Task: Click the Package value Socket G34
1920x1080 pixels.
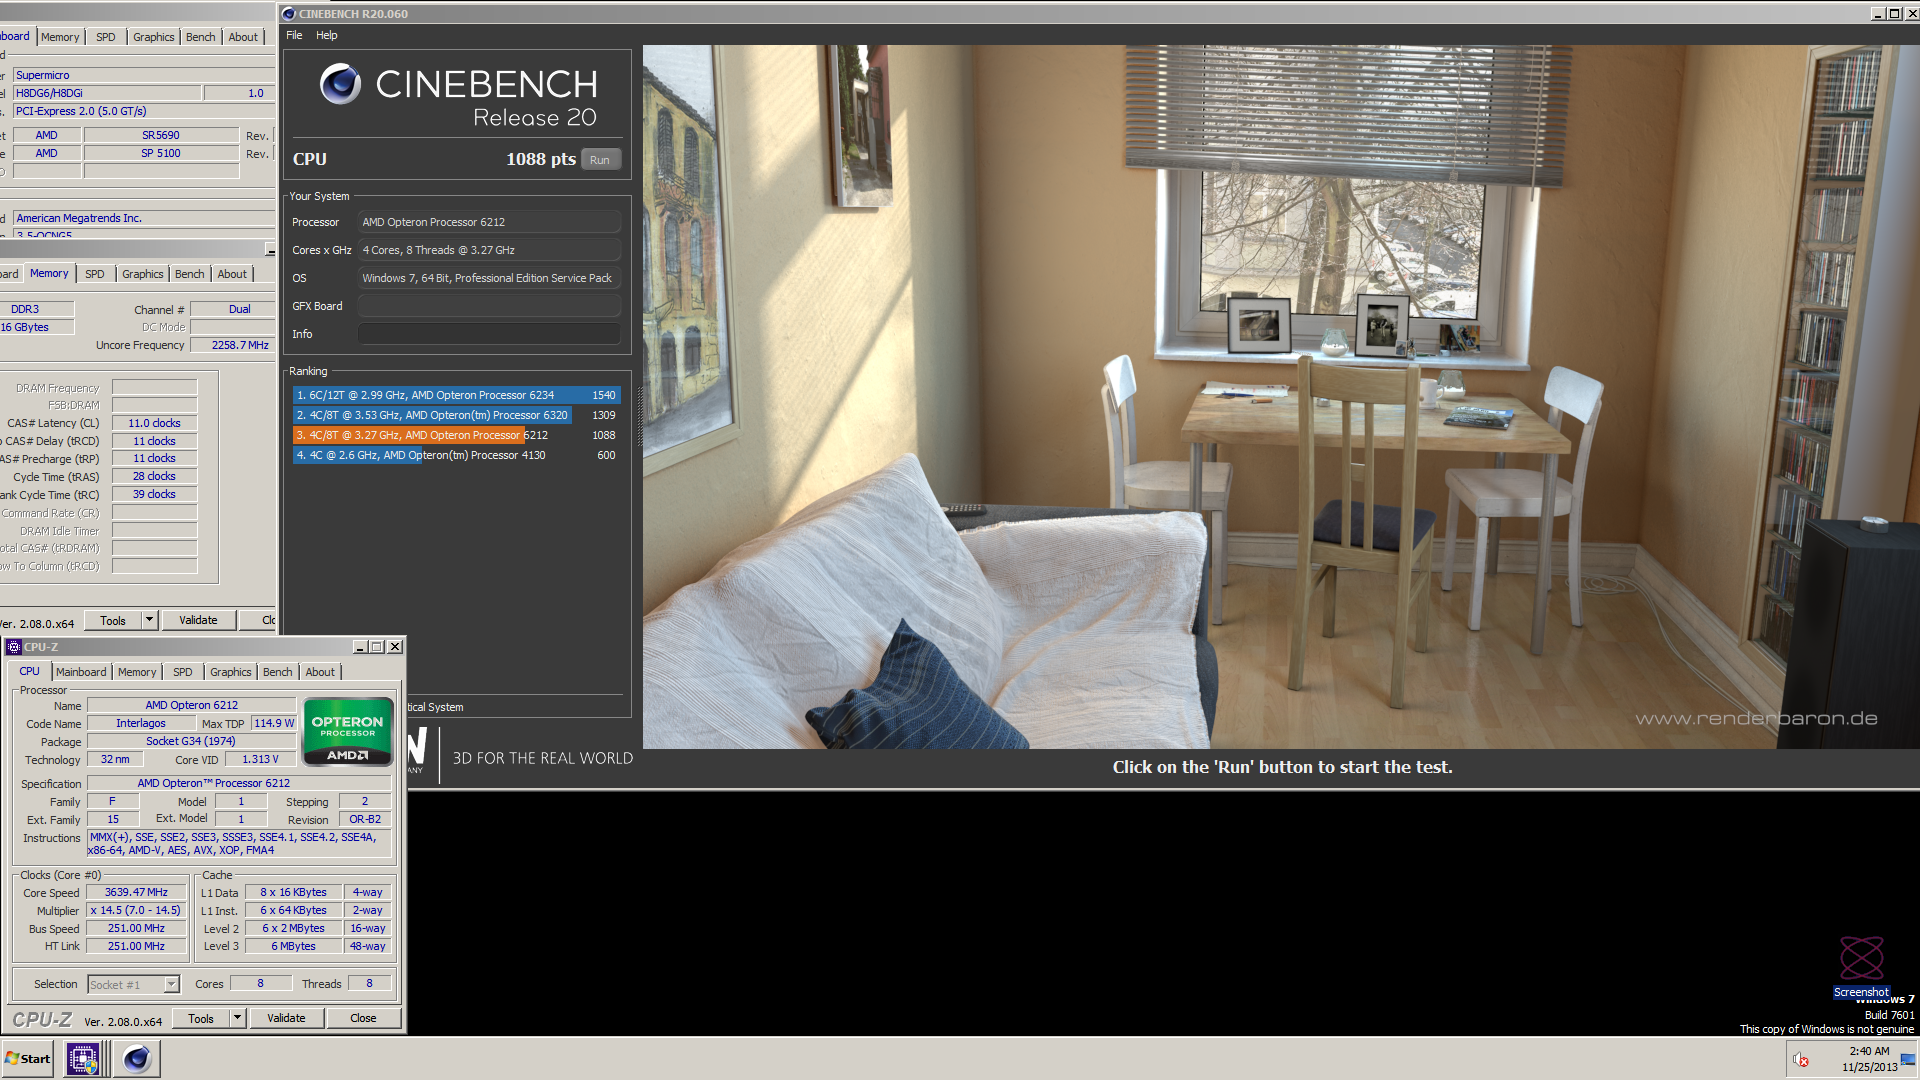Action: coord(191,741)
